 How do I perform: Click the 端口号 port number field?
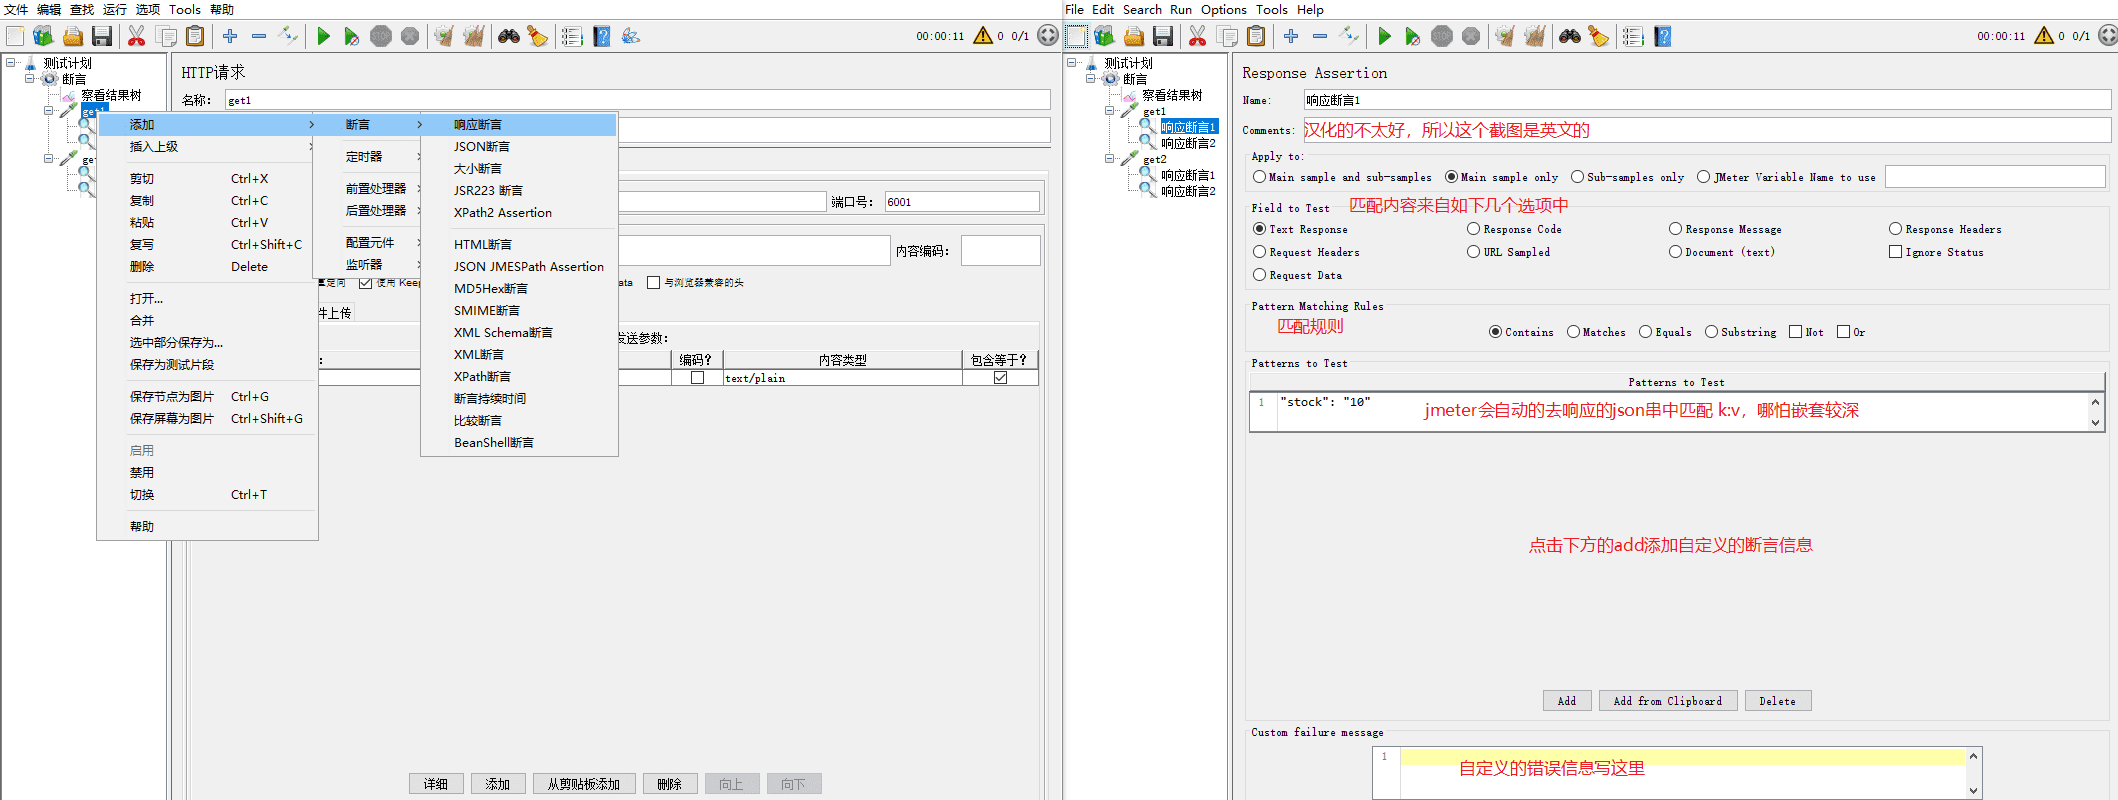point(962,202)
